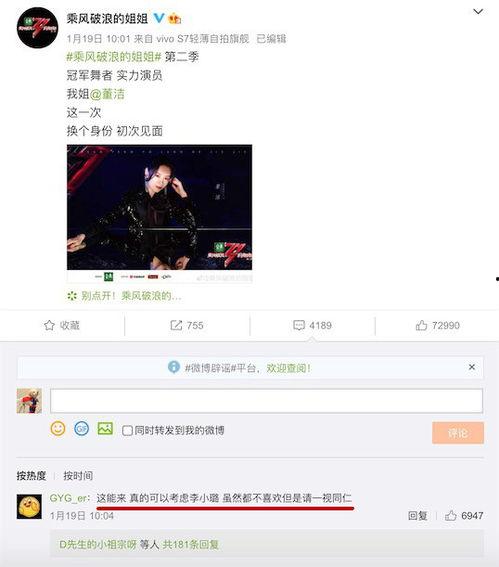This screenshot has height=567, width=499.
Task: Open the emoji picker smiley icon
Action: tap(58, 429)
